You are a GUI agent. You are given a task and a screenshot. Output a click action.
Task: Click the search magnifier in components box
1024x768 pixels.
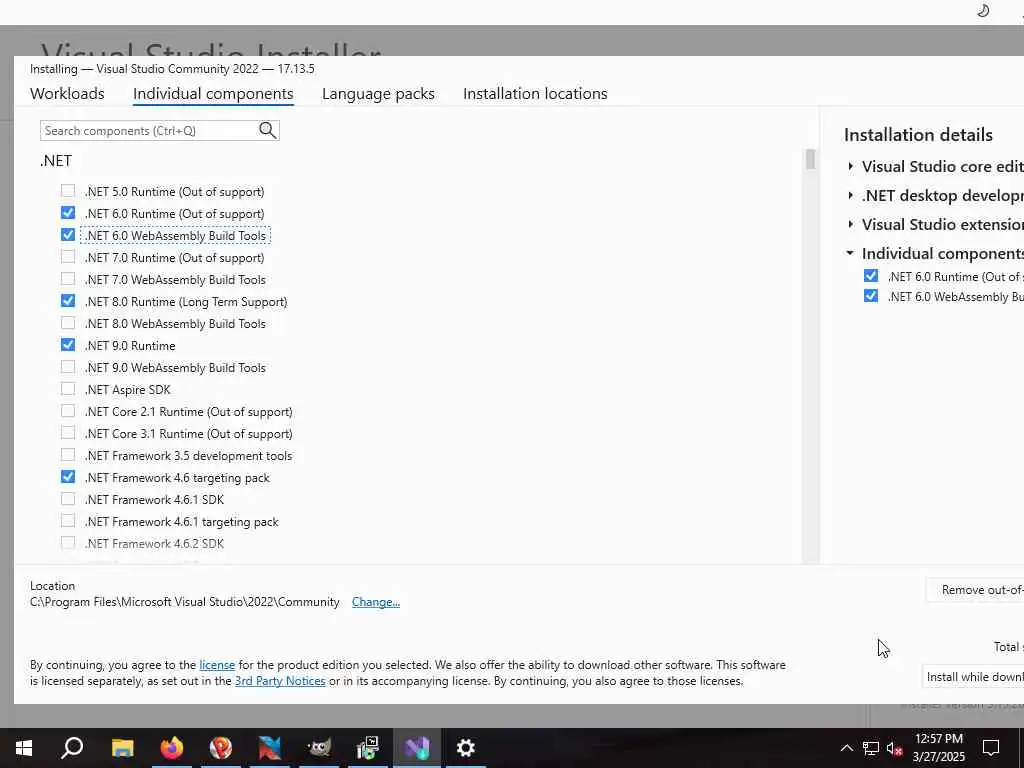pos(267,130)
